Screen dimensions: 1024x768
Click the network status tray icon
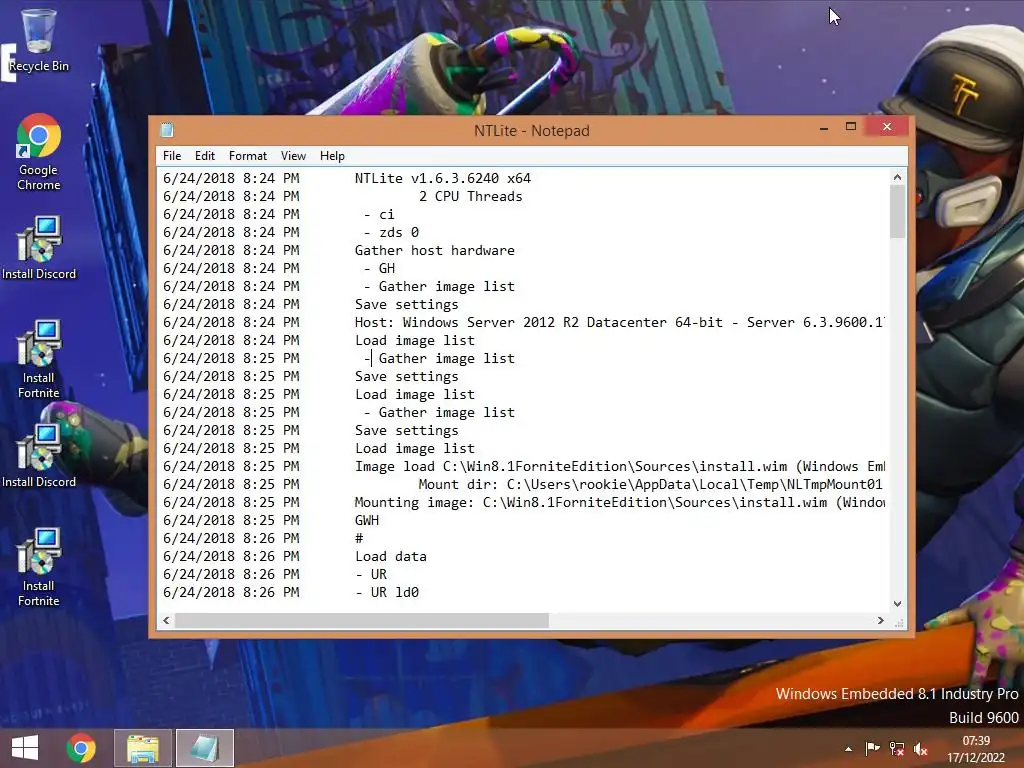tap(897, 749)
